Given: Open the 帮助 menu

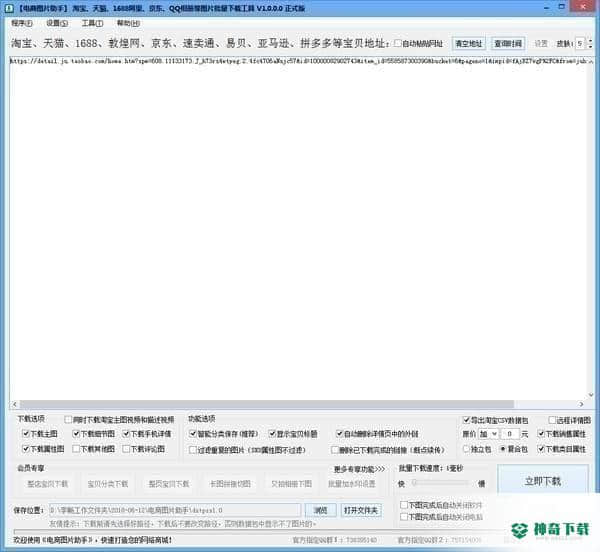Looking at the screenshot, I should tap(128, 23).
